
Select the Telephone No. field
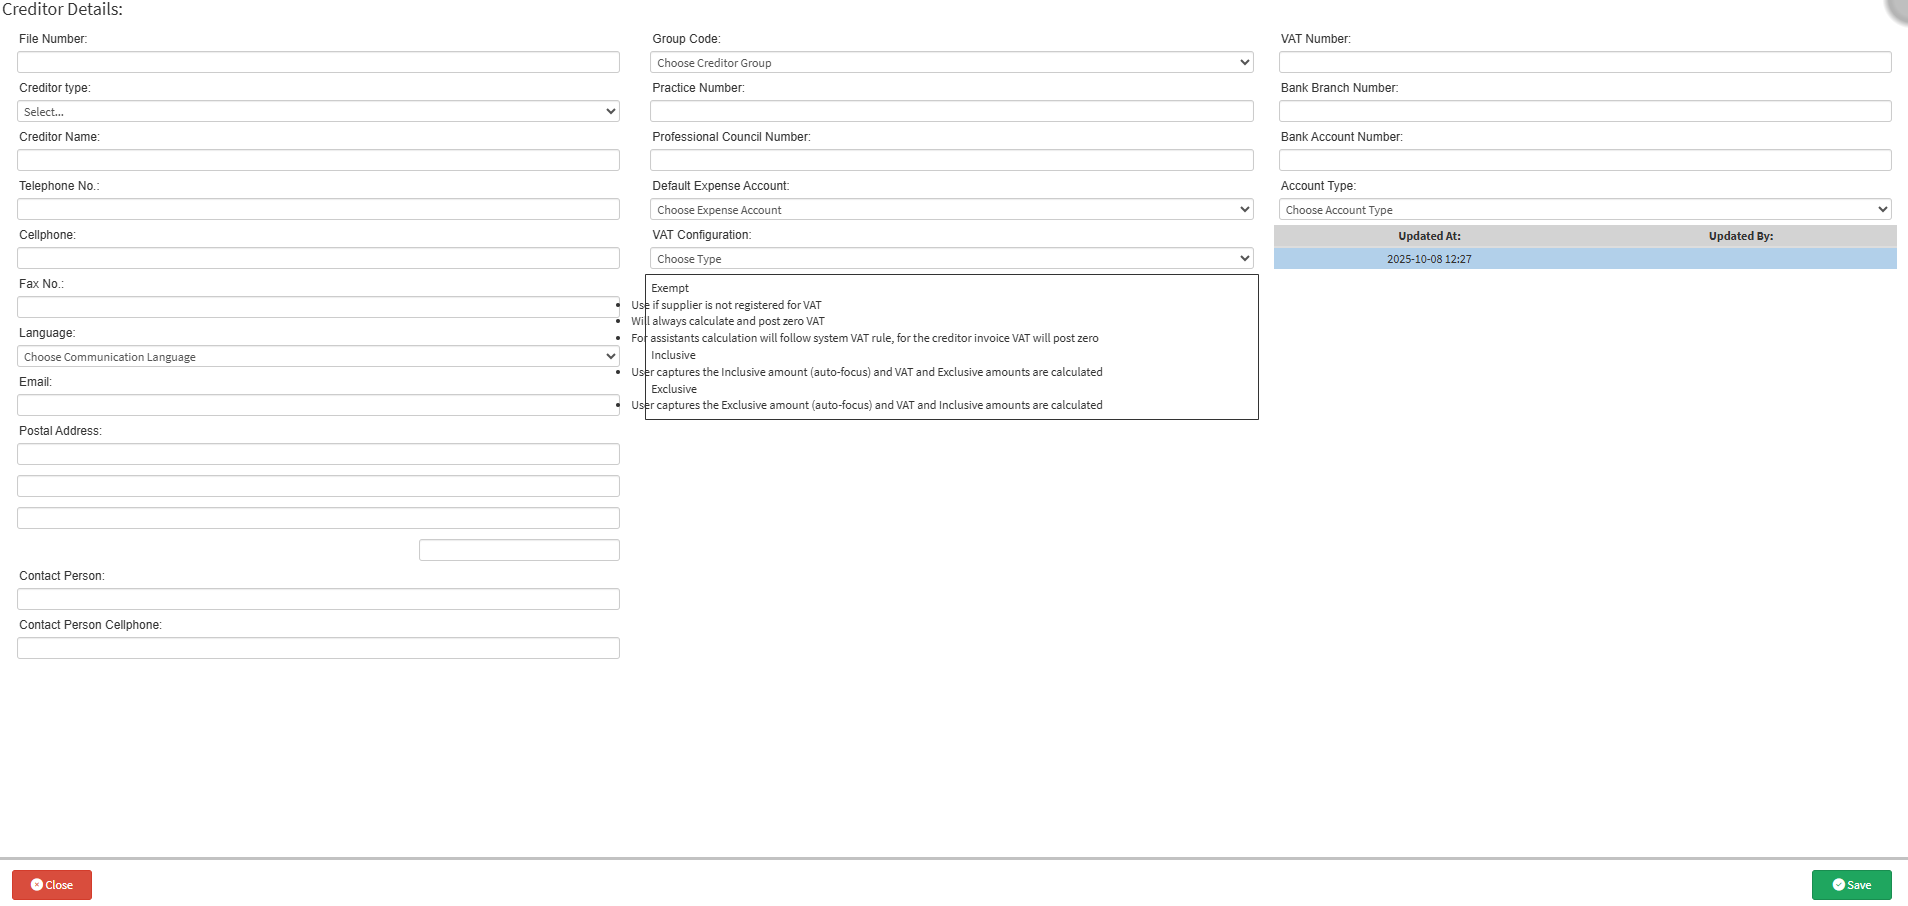pyautogui.click(x=318, y=209)
